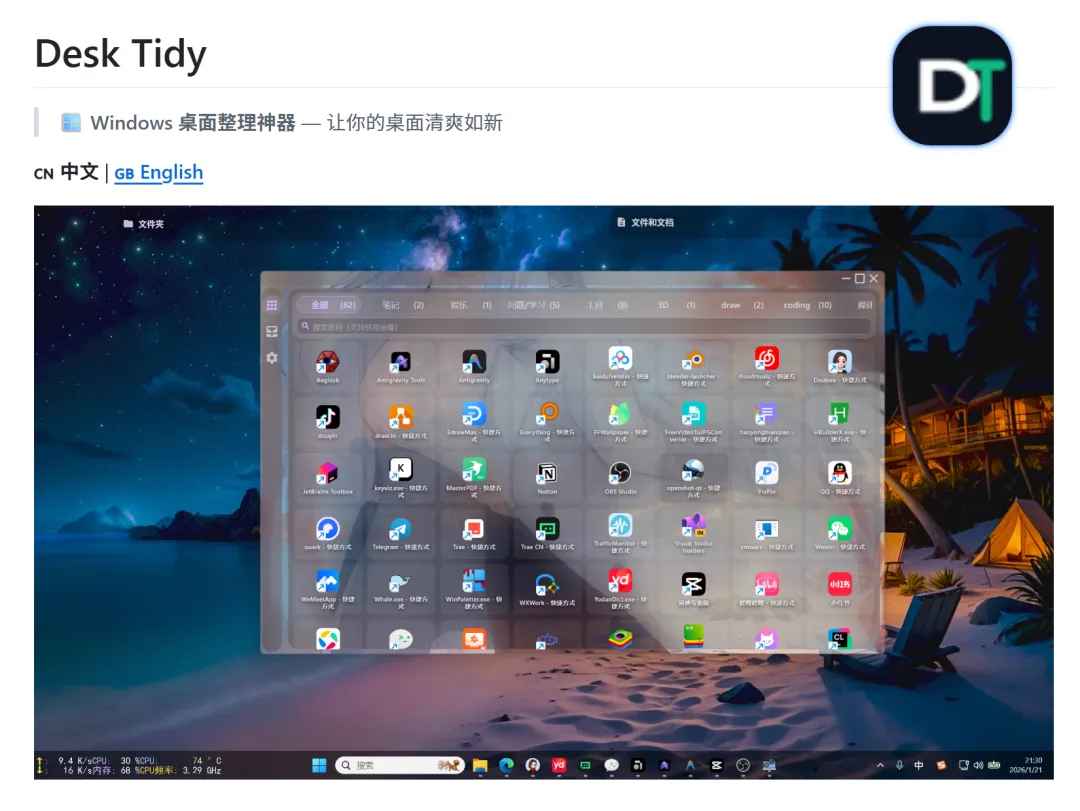The width and height of the screenshot is (1080, 811).
Task: Launch JetBrains Toolbox icon
Action: click(327, 473)
